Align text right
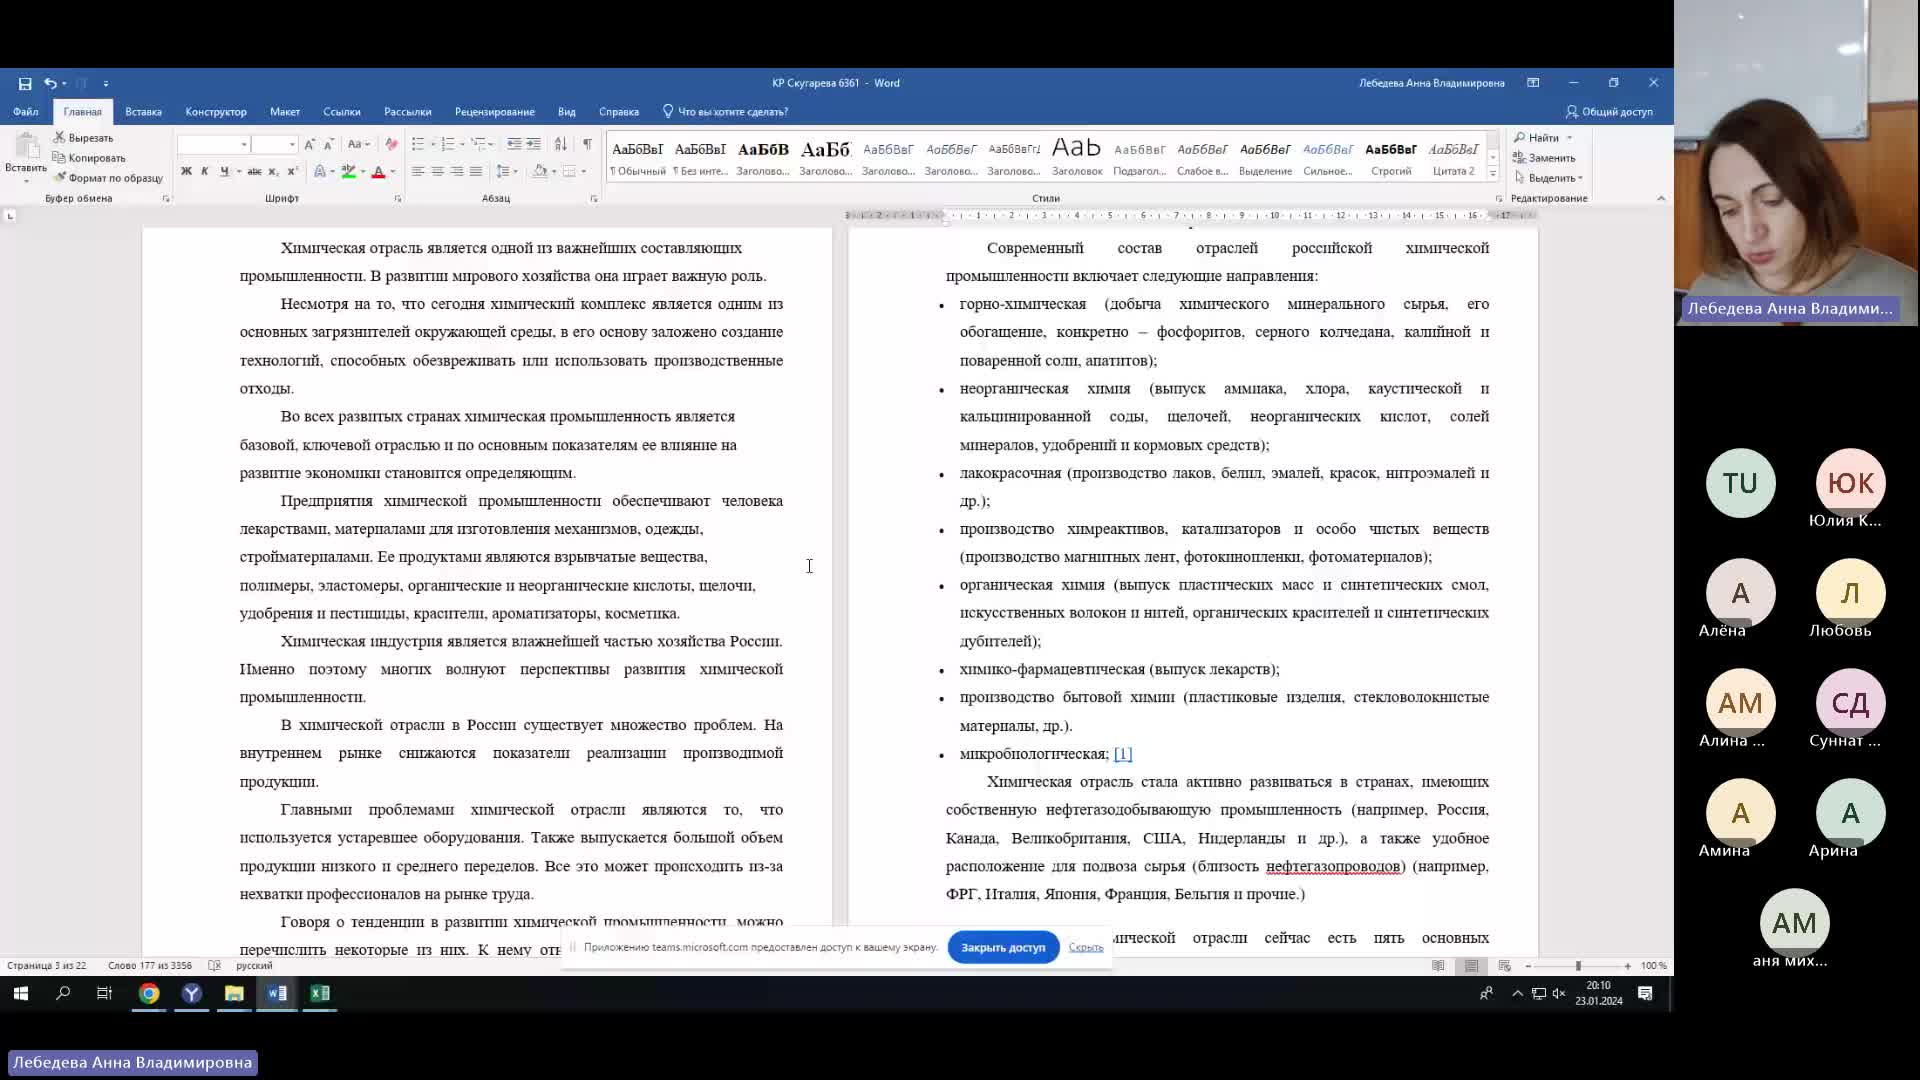The height and width of the screenshot is (1080, 1920). 456,172
